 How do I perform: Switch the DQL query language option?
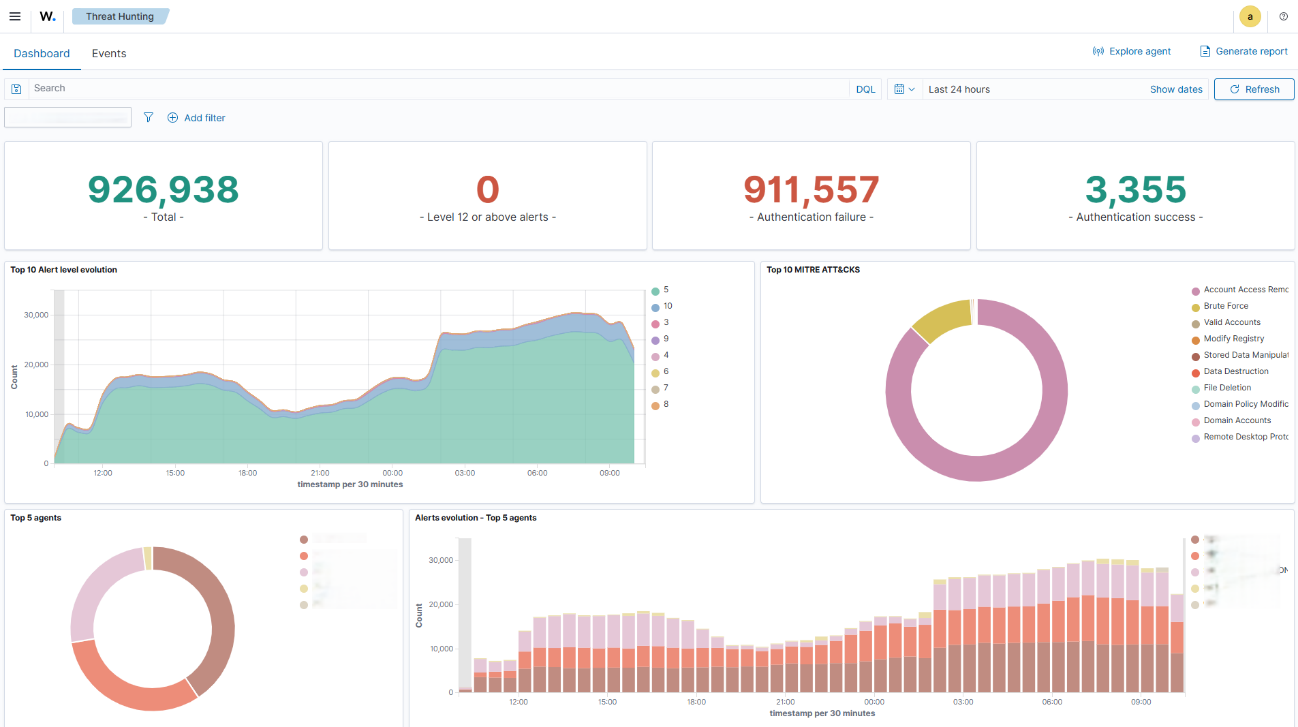(865, 89)
